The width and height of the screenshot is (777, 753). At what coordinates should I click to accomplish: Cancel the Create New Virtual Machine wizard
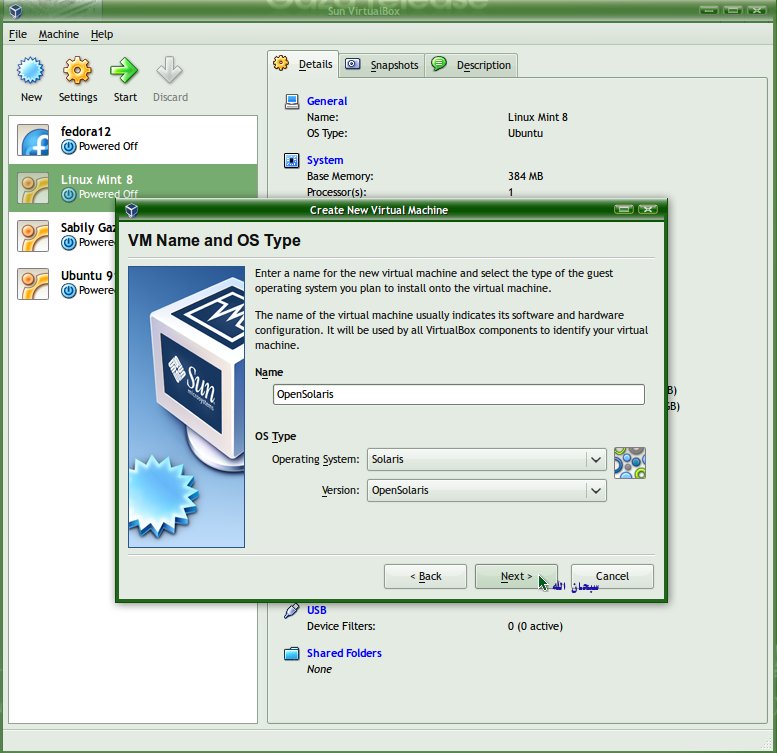612,576
